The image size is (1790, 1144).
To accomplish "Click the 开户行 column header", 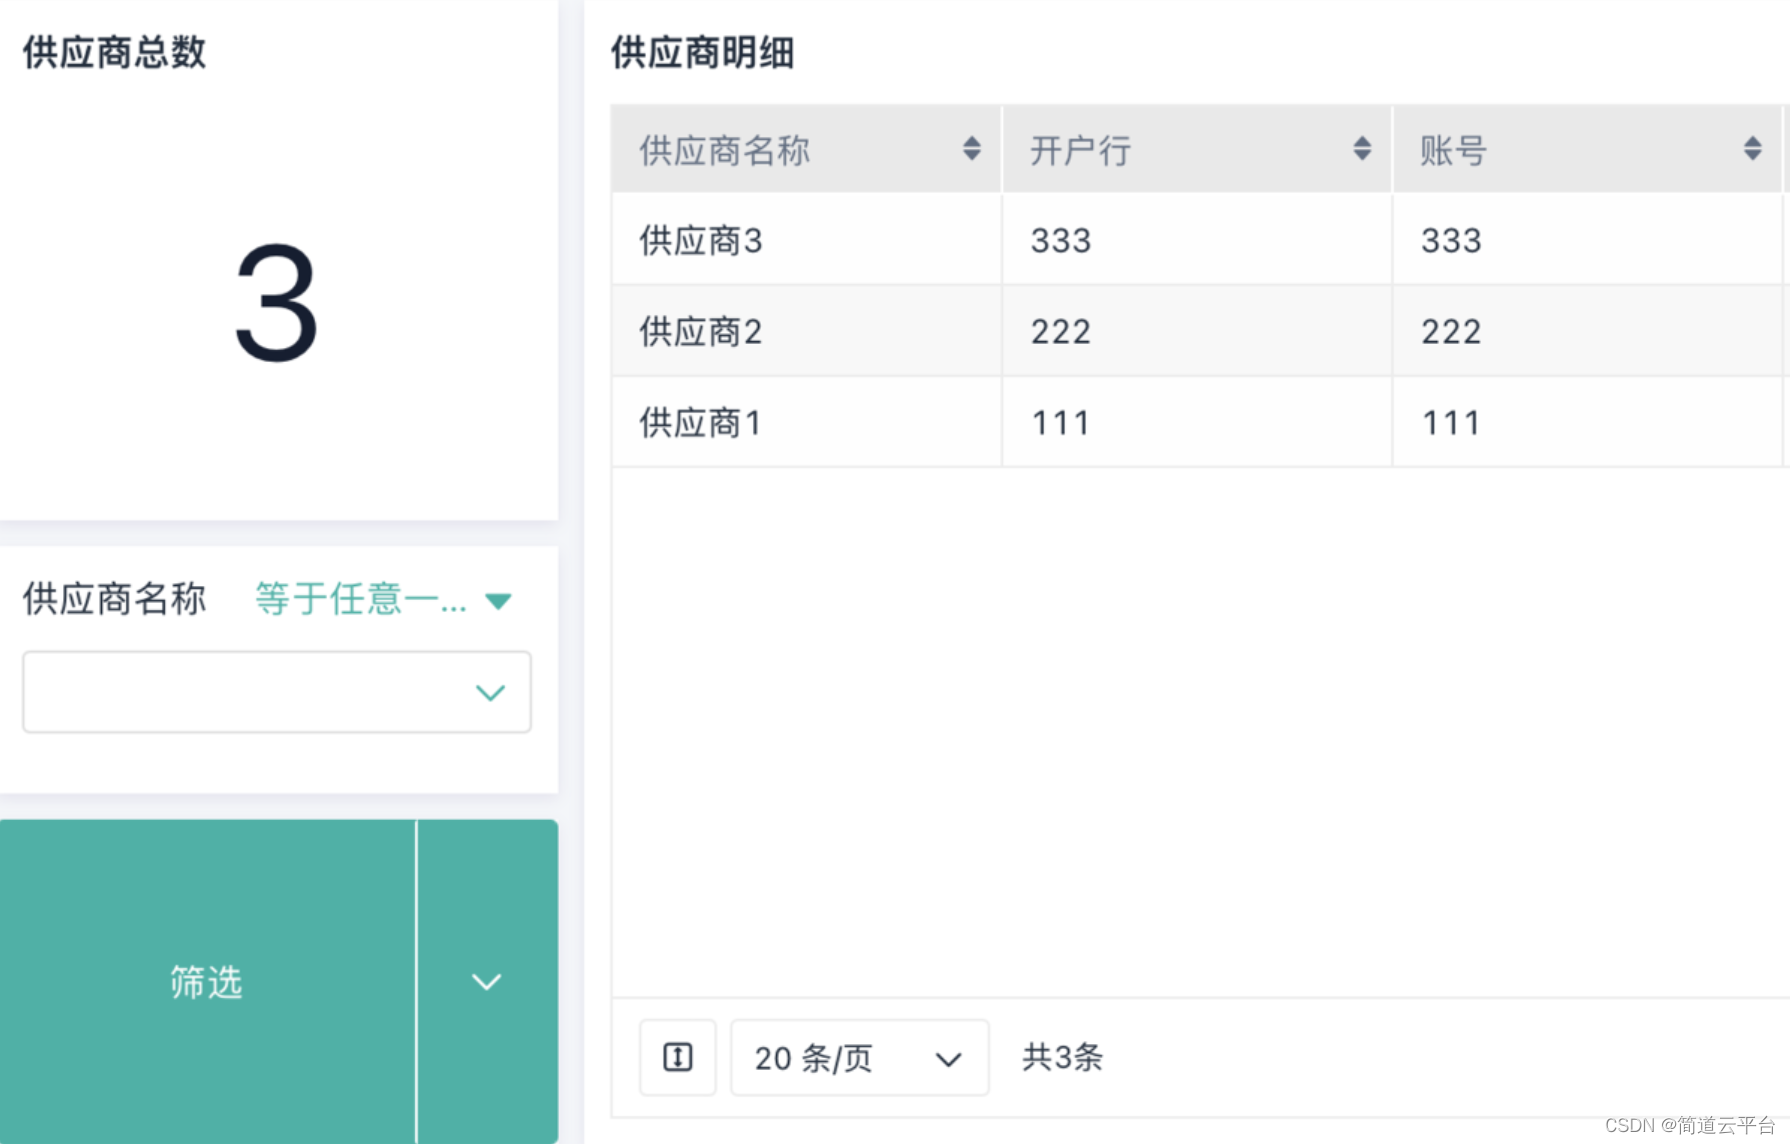I will [1197, 149].
